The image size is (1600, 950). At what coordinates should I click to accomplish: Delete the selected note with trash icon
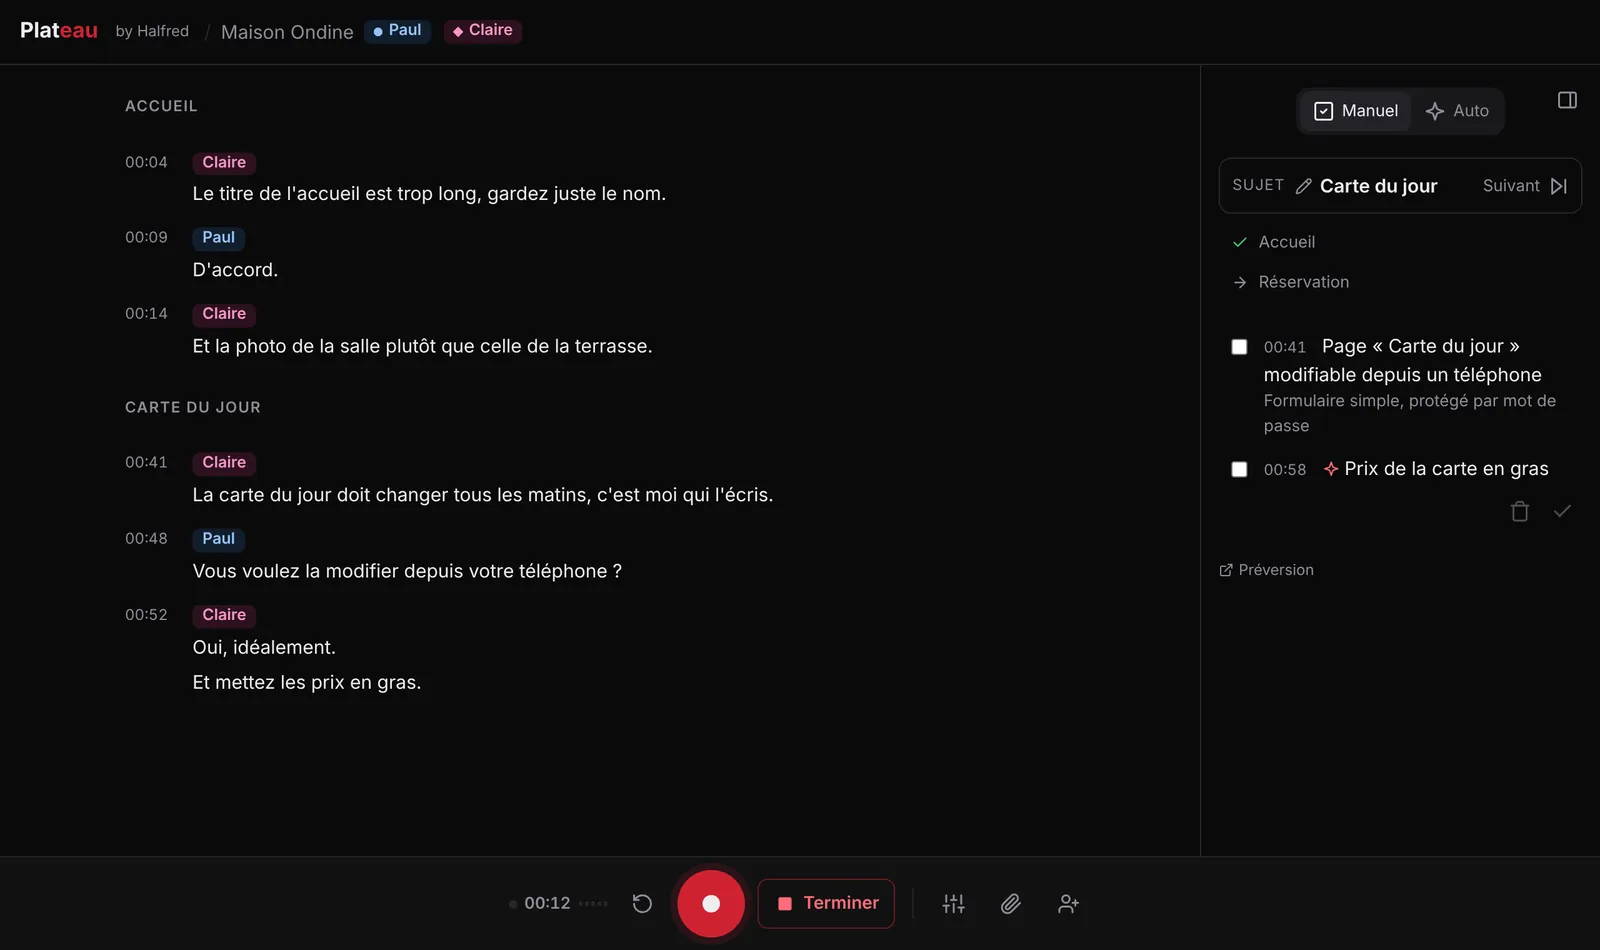click(x=1520, y=511)
